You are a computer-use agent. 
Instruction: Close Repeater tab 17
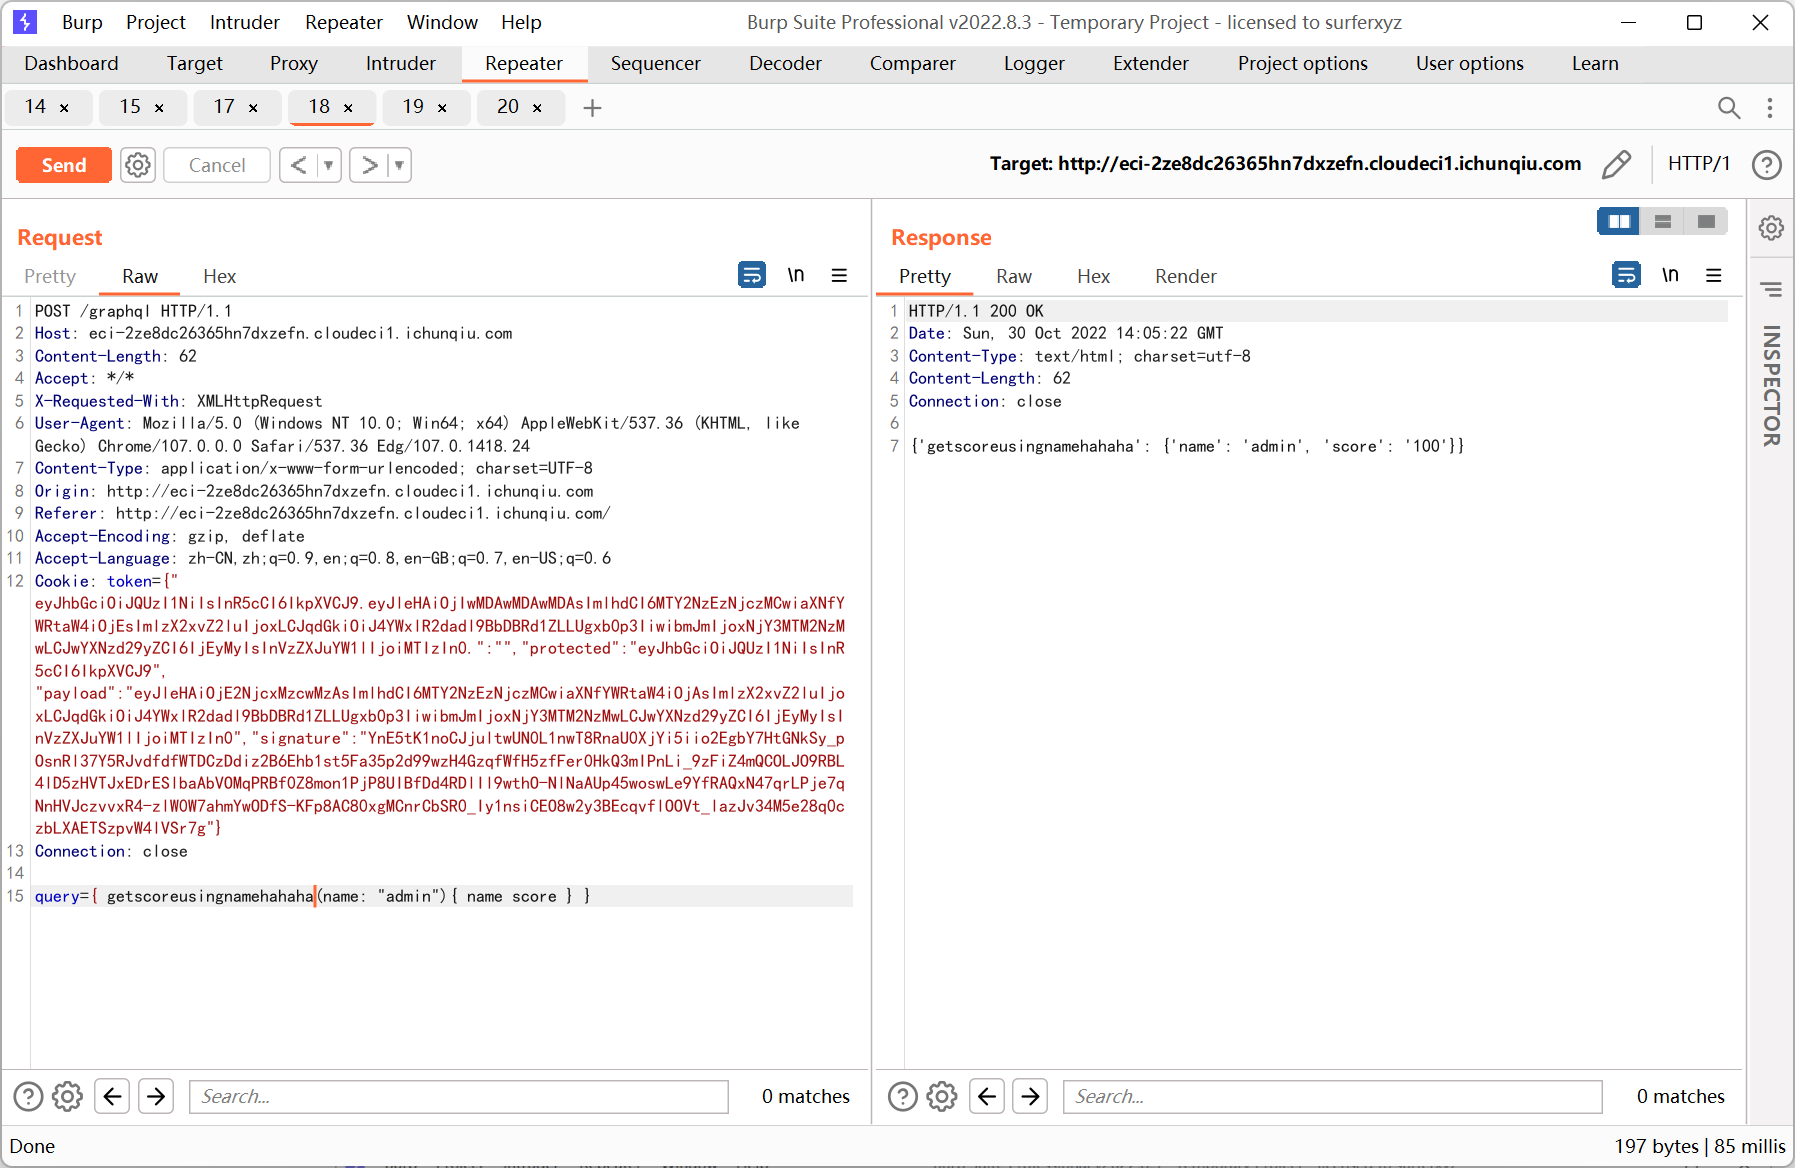[253, 108]
